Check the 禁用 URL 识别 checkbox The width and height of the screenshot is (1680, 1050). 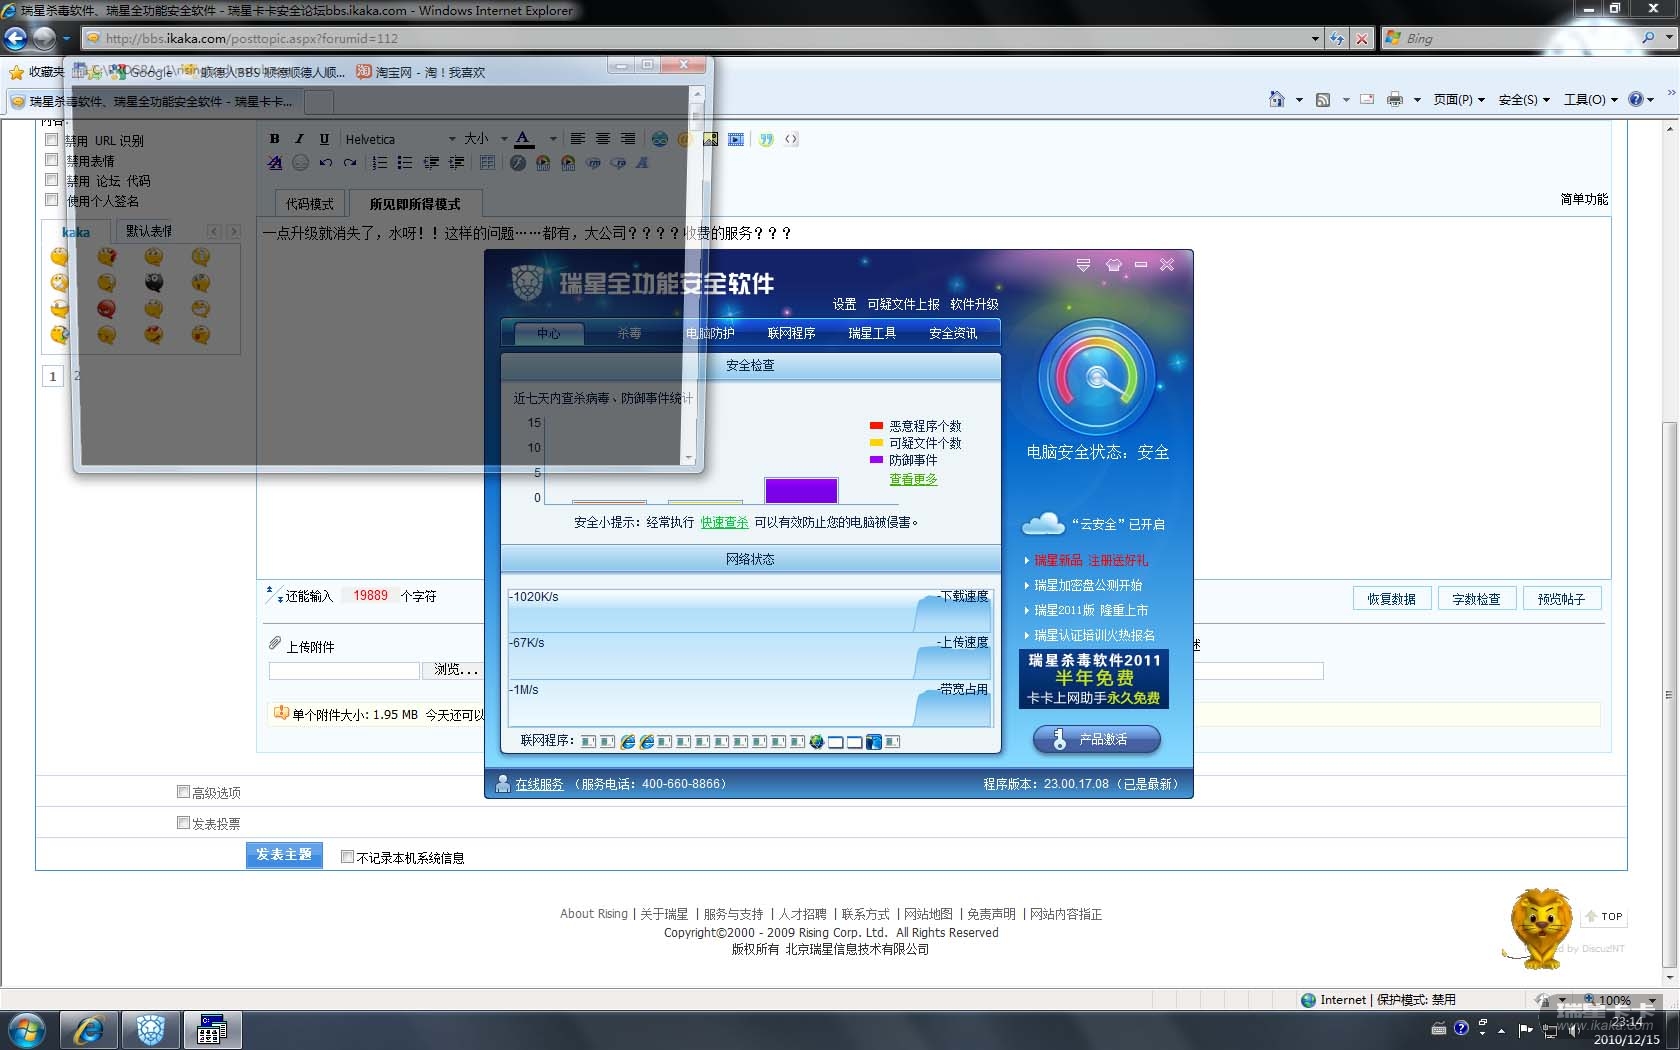click(x=51, y=140)
